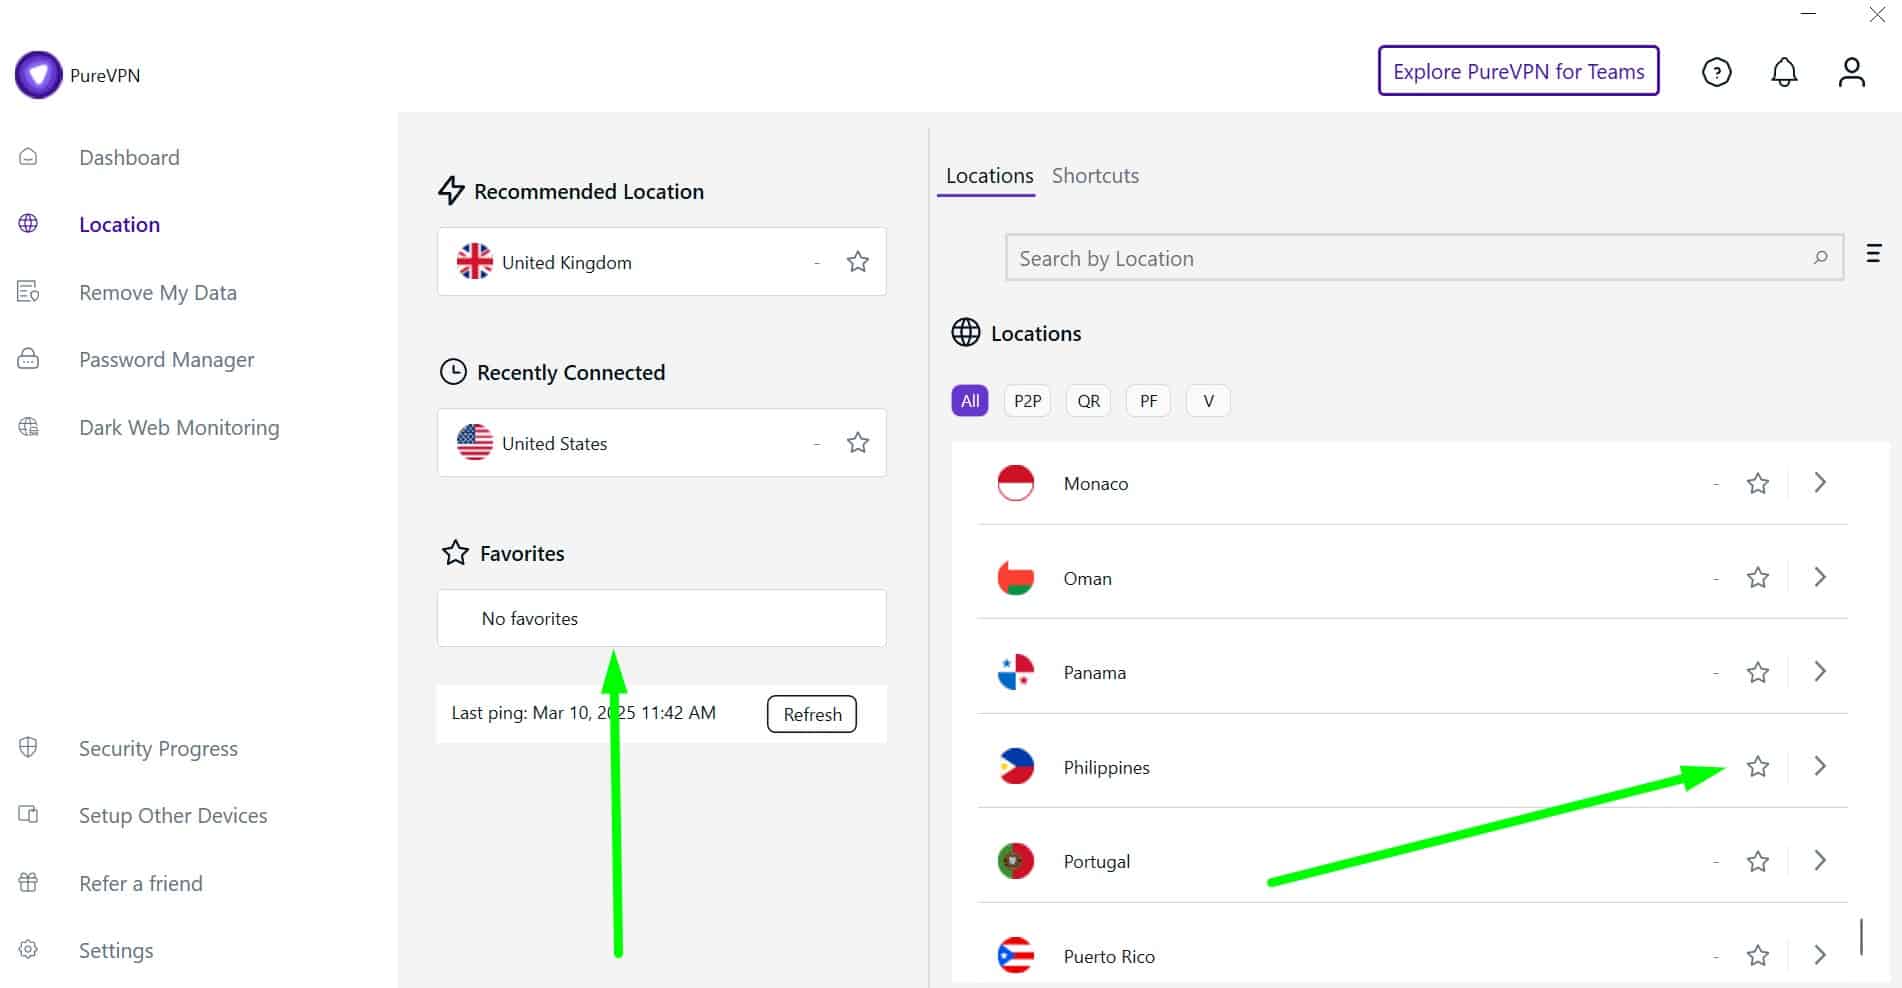Open Setup Other Devices label
The height and width of the screenshot is (988, 1902).
[173, 815]
